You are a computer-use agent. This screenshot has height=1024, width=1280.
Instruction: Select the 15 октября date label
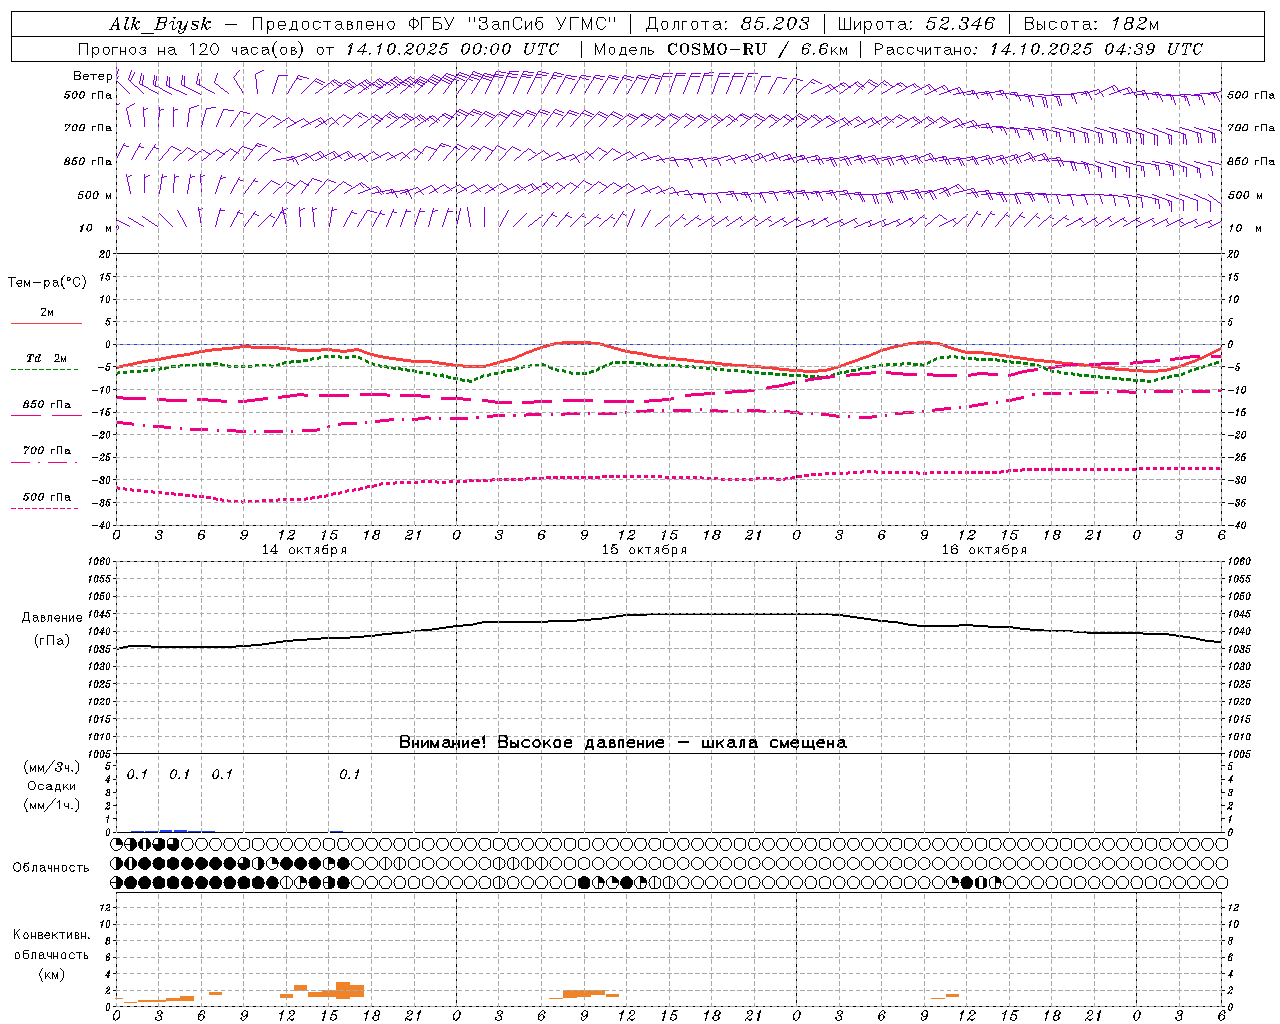[x=644, y=550]
